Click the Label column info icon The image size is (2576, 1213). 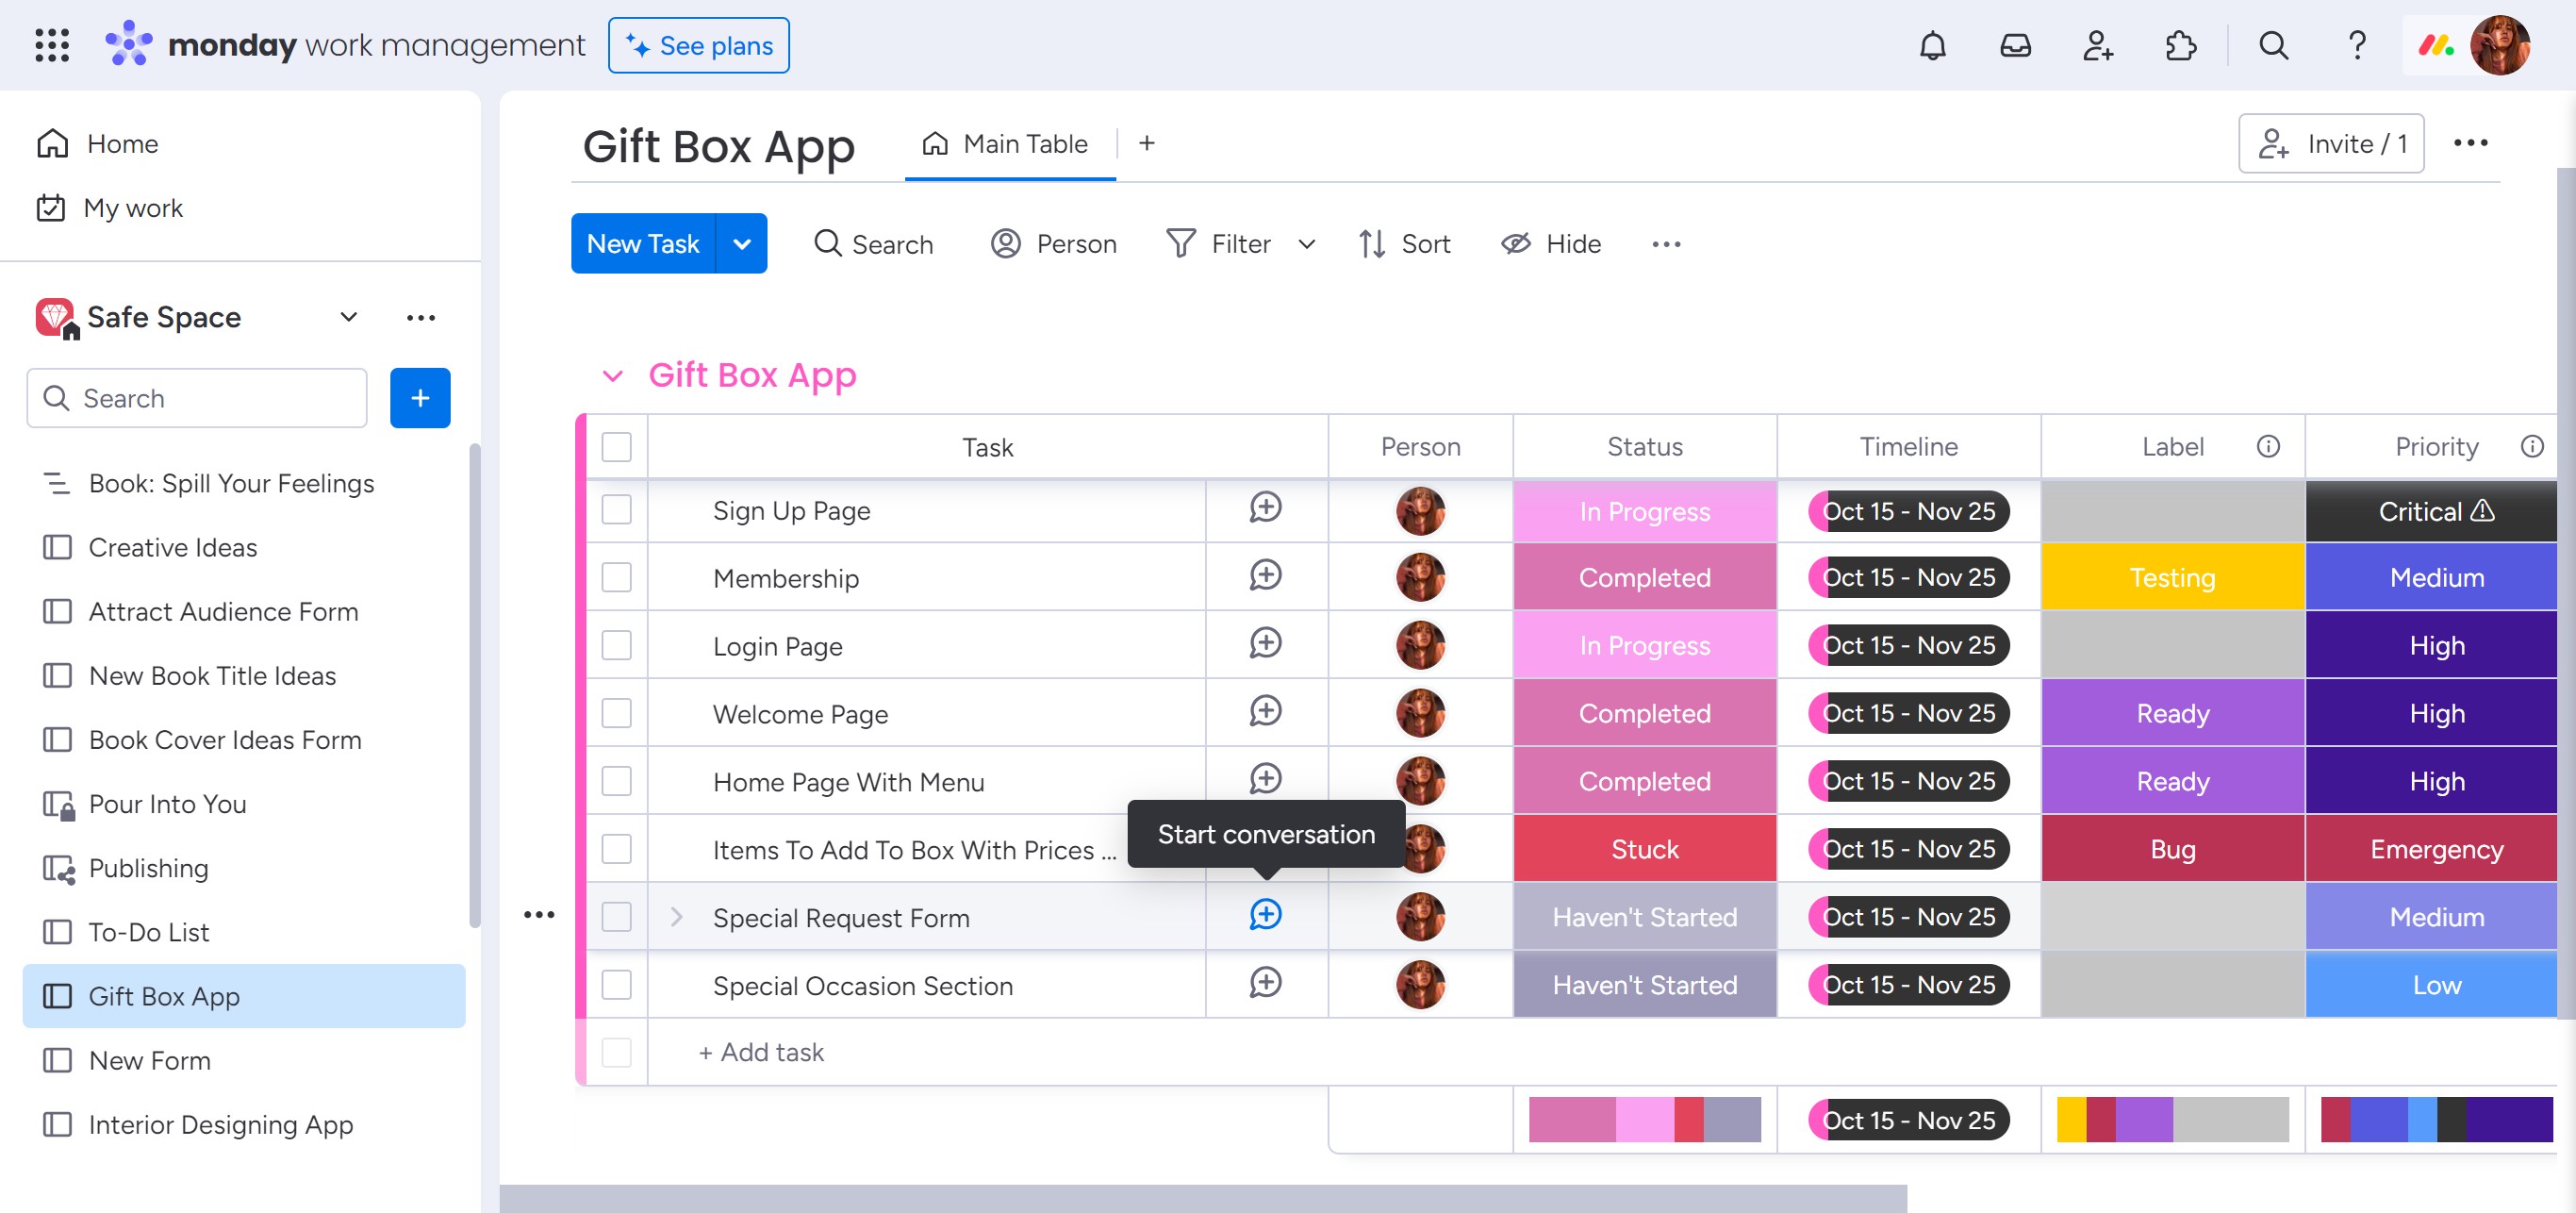[x=2268, y=447]
